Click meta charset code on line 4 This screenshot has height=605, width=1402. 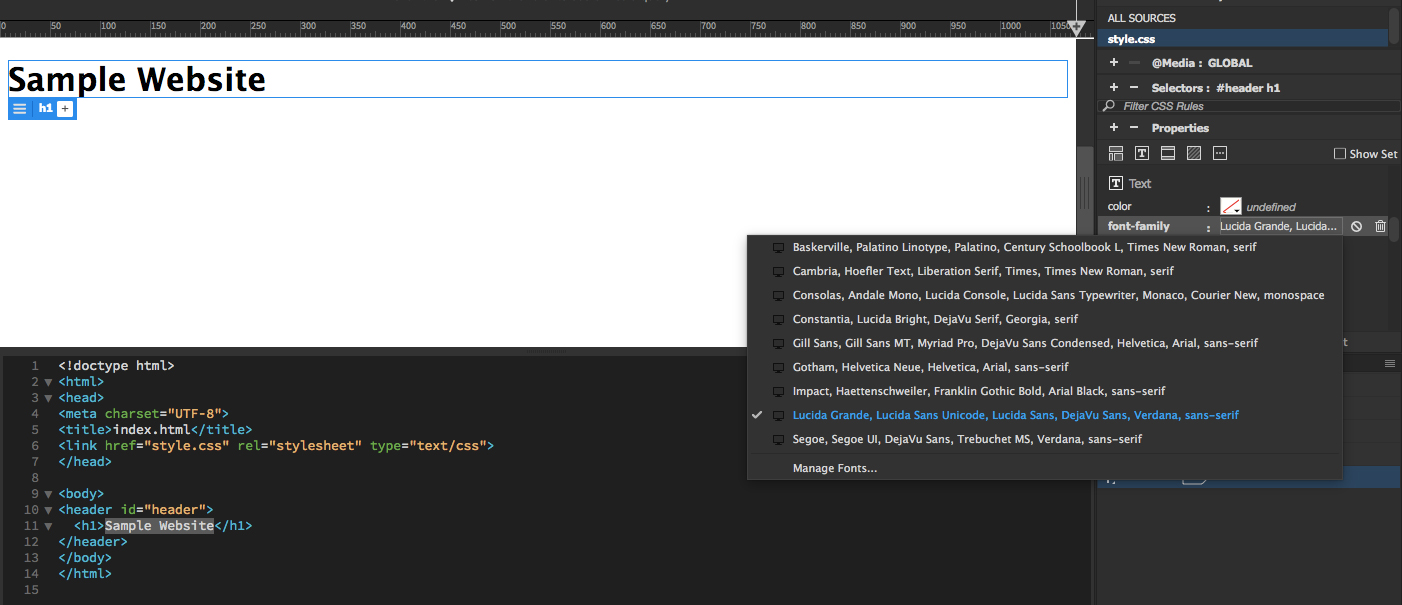point(144,414)
